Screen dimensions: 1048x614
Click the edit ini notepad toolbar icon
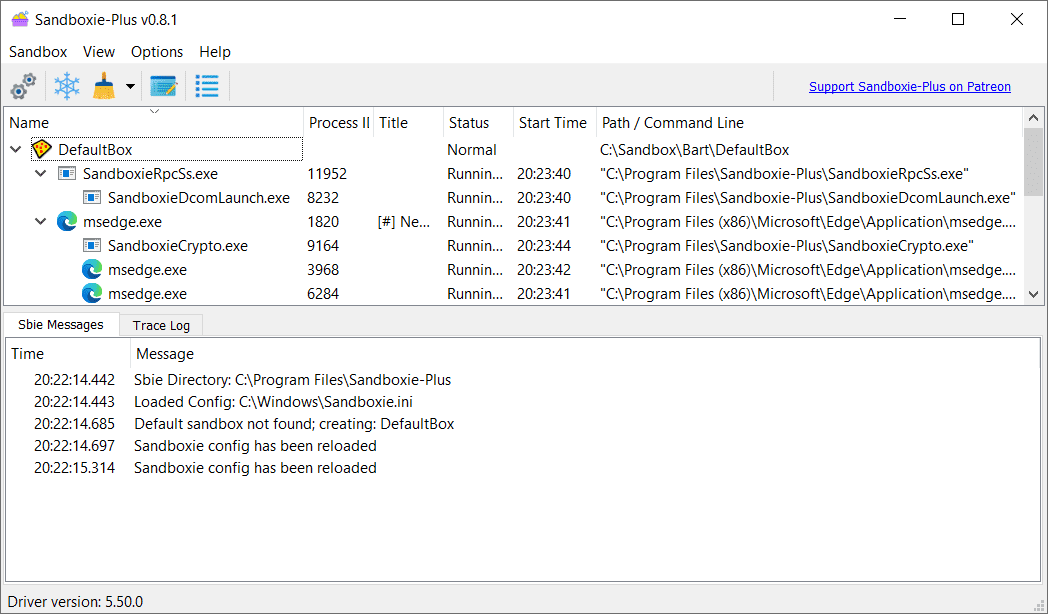(x=163, y=86)
